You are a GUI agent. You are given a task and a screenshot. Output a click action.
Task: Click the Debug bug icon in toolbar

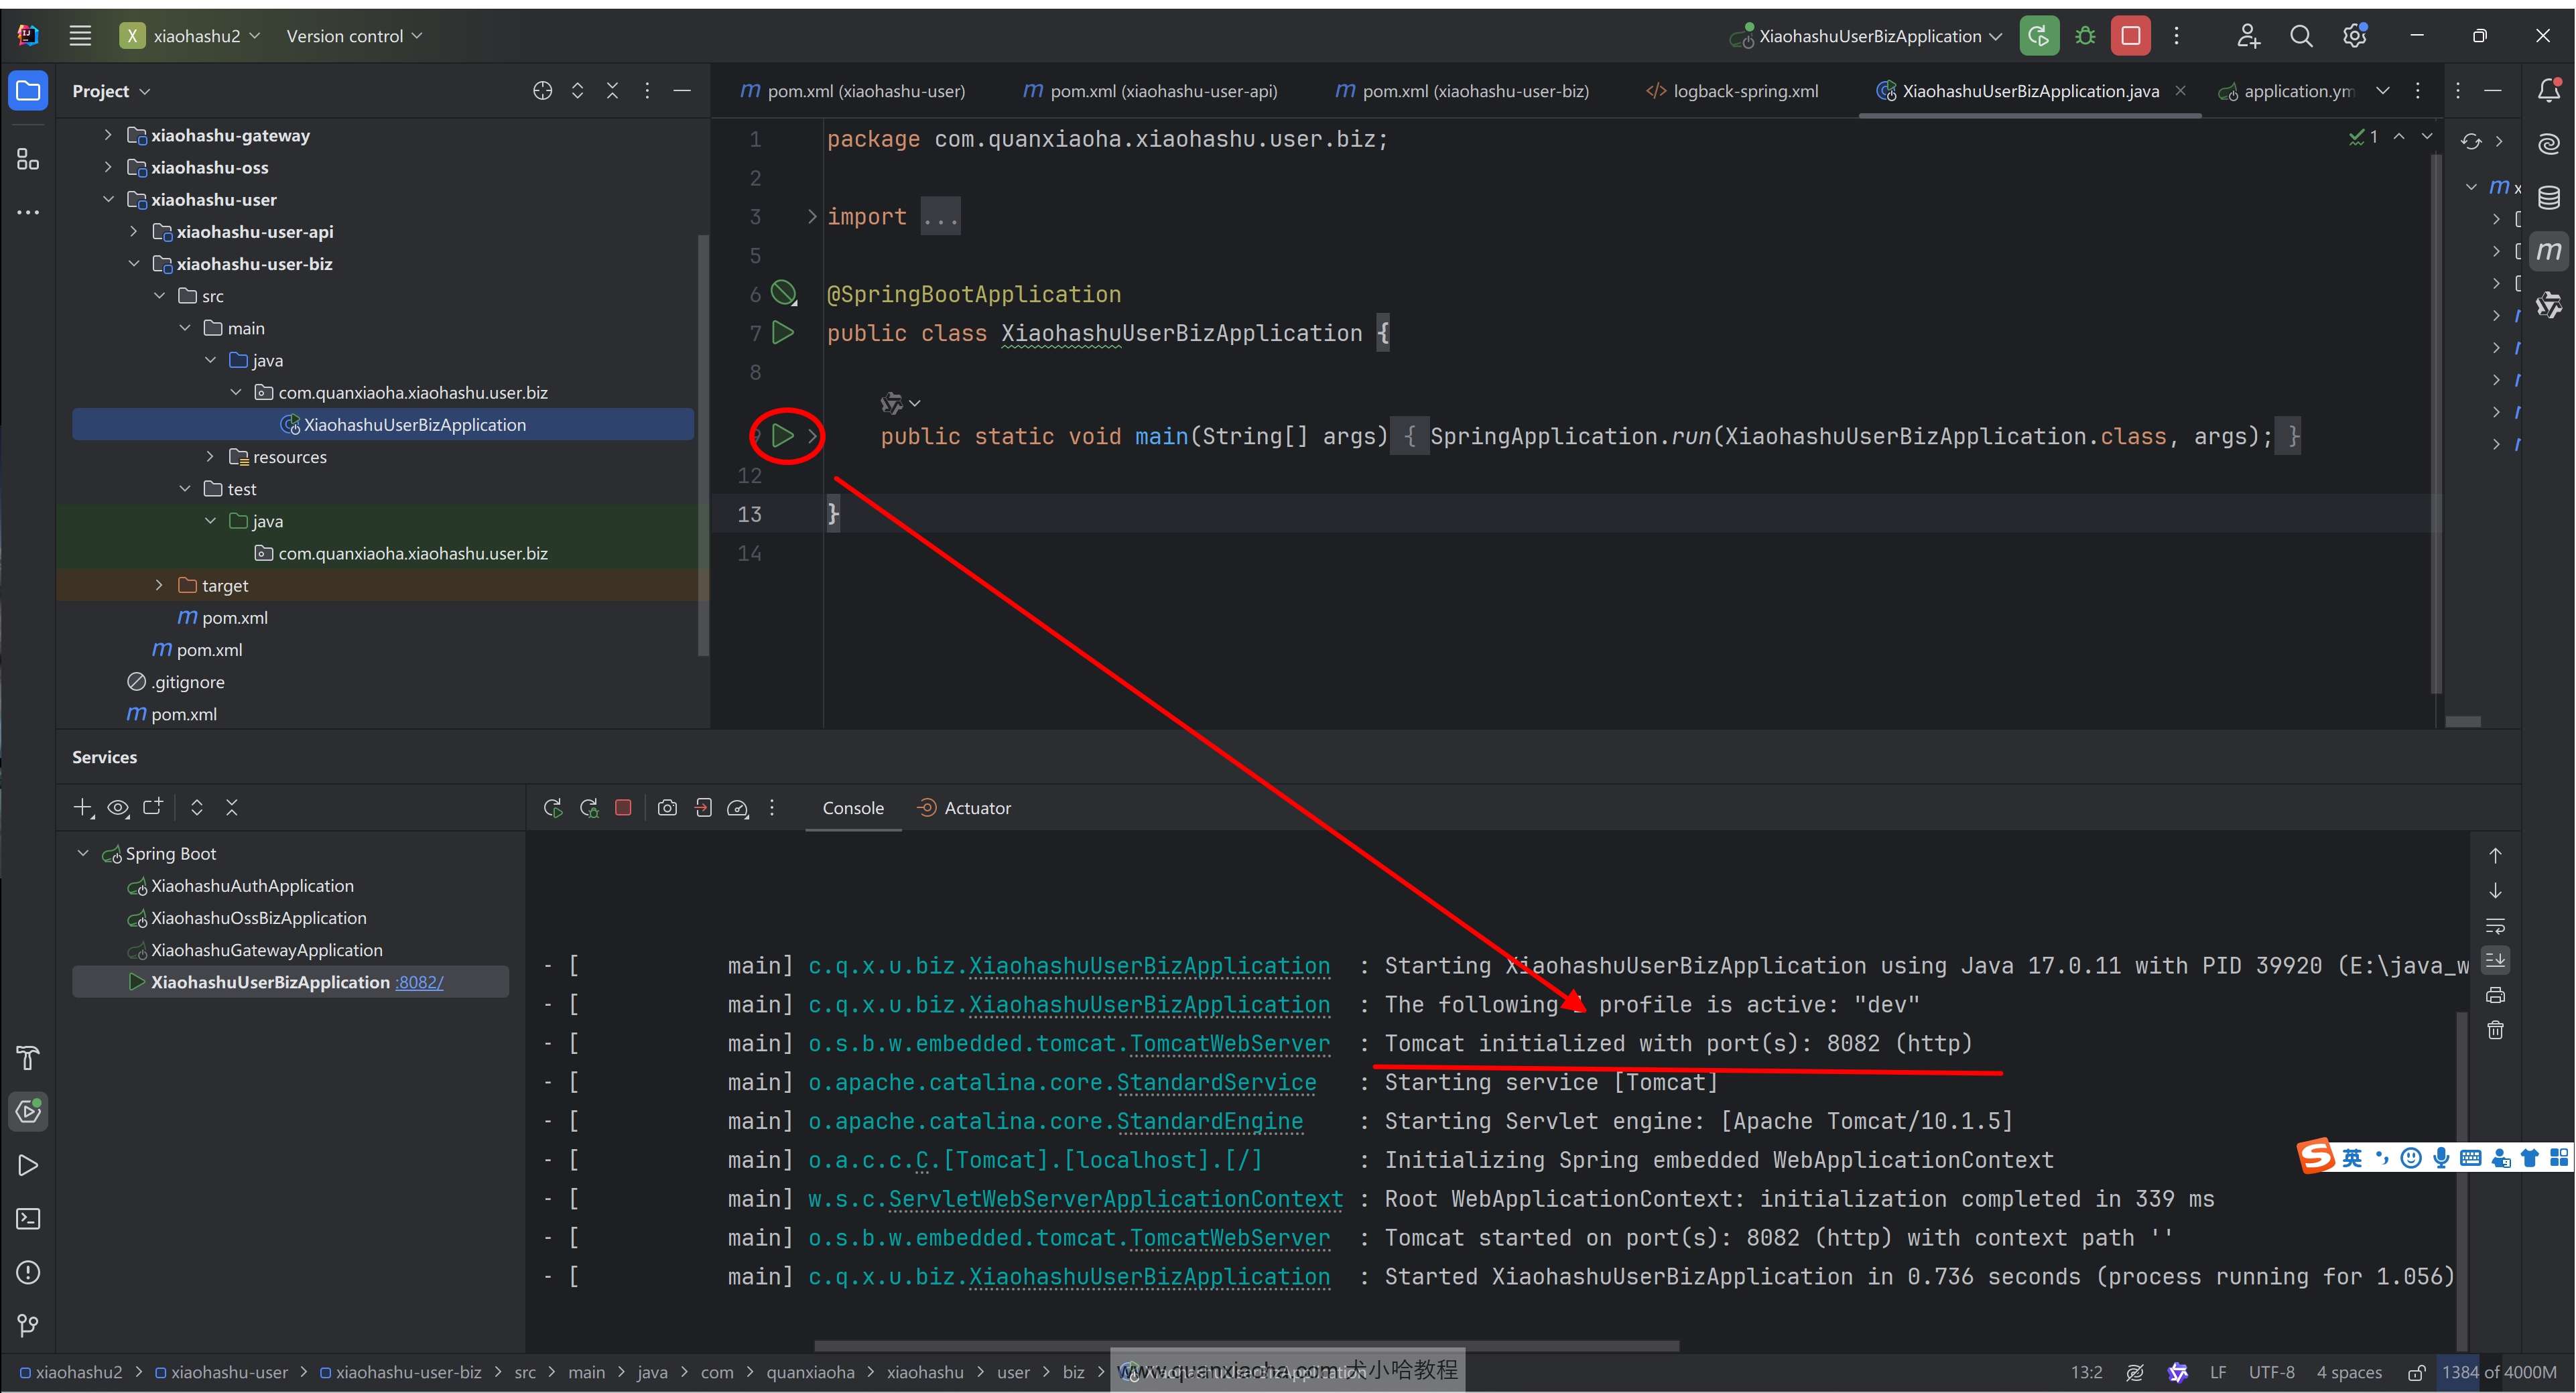2085,36
